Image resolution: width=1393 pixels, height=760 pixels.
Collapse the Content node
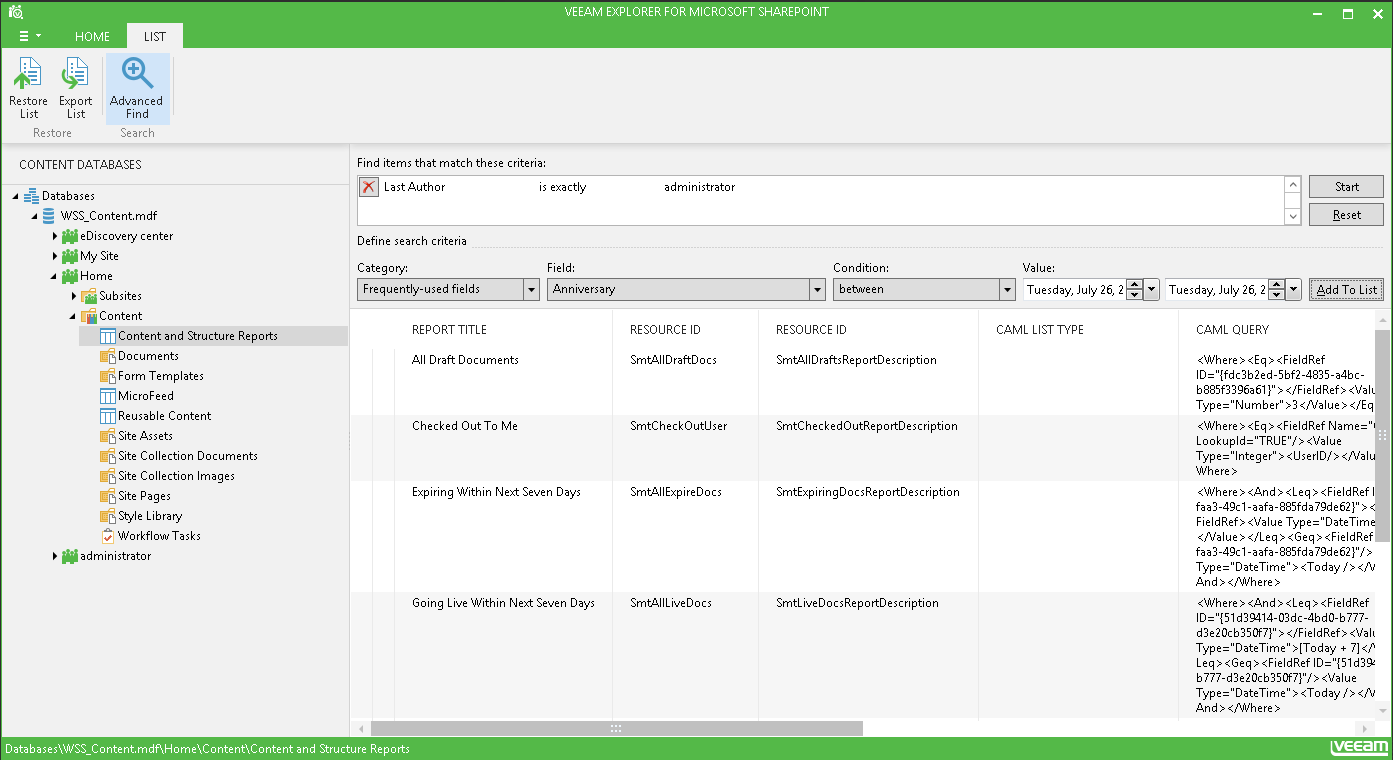(x=73, y=316)
